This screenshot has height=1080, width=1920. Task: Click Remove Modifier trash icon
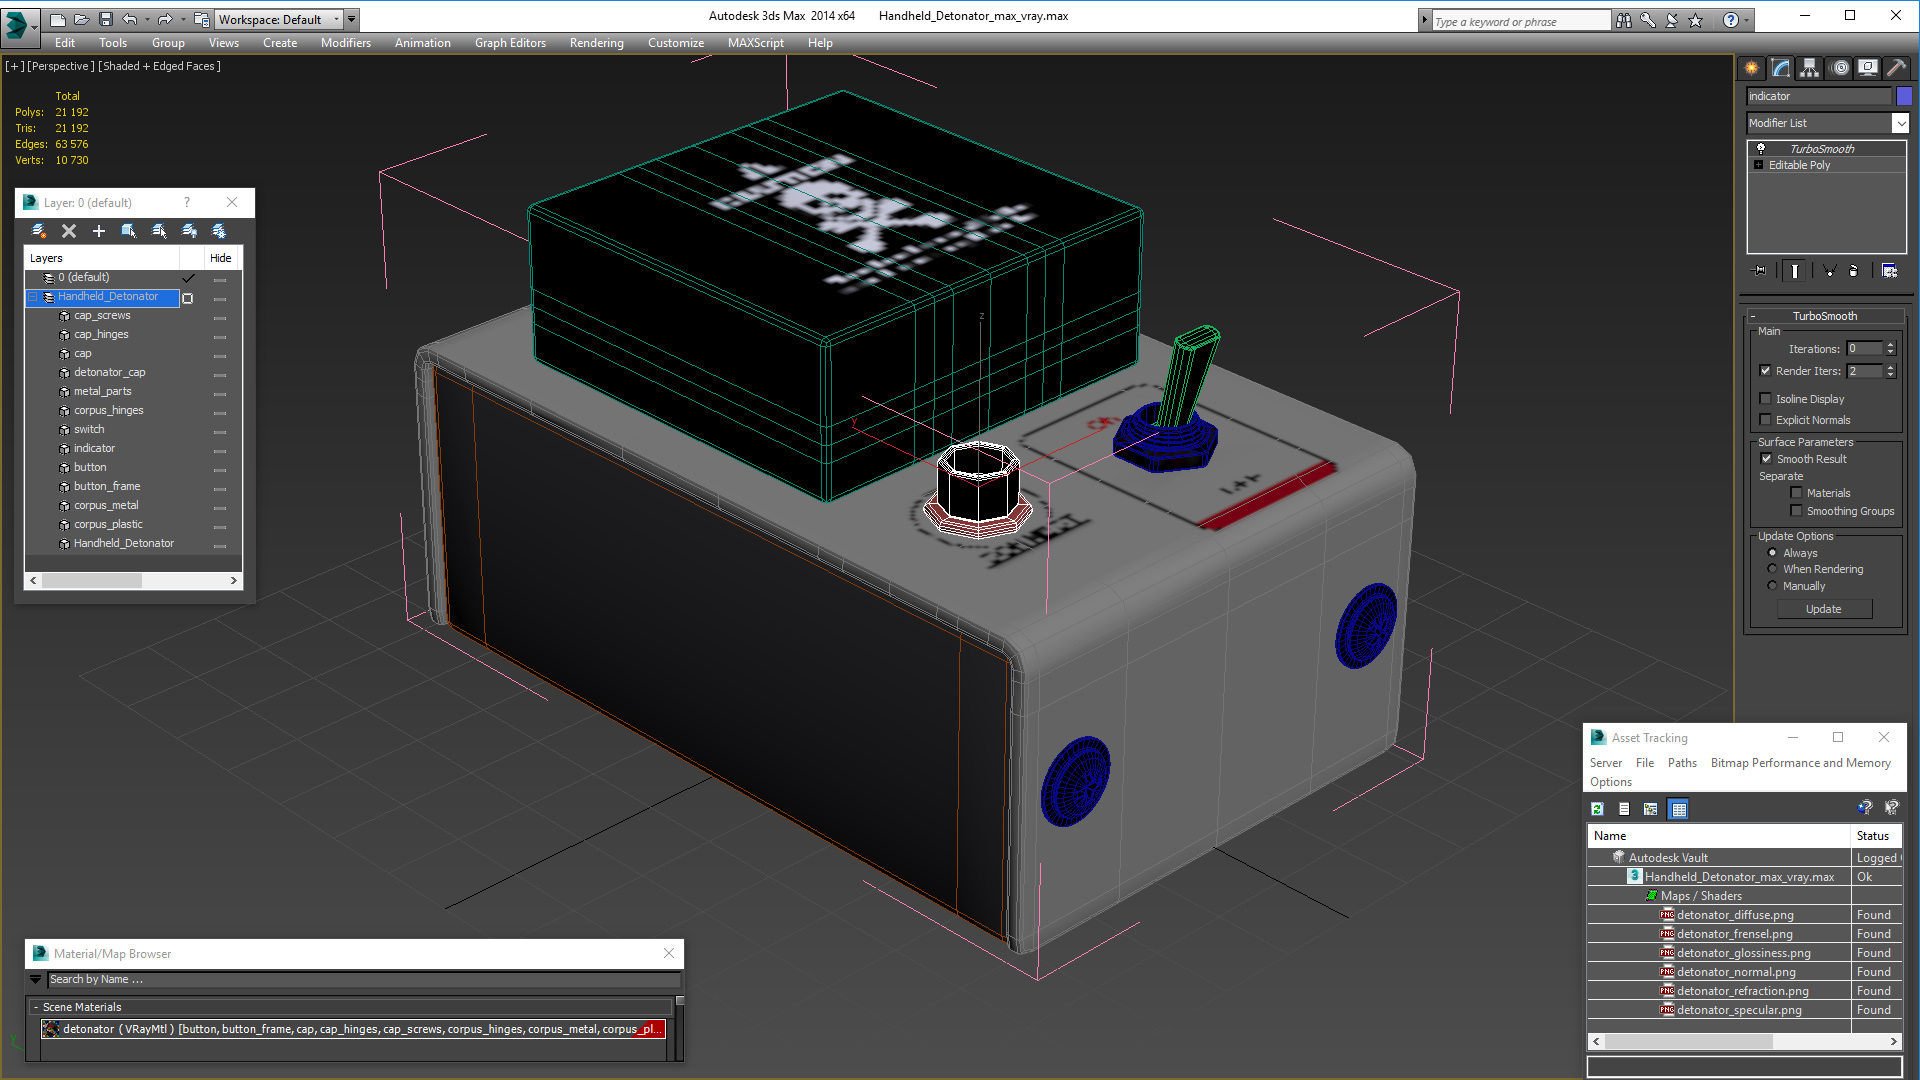[1854, 270]
